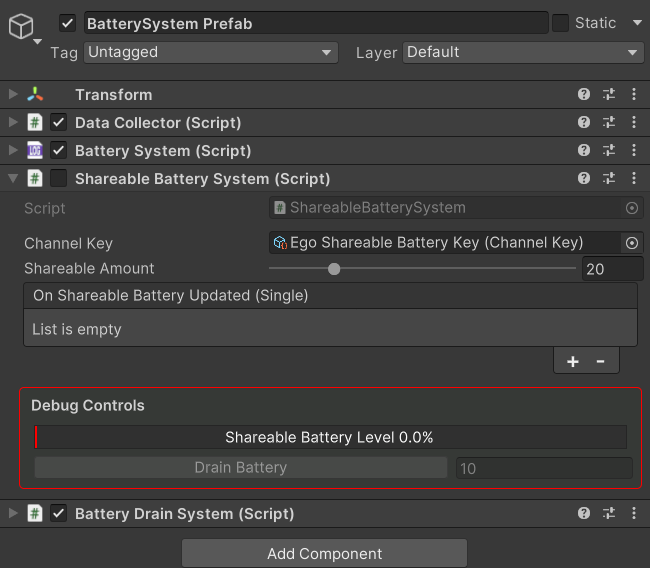This screenshot has height=568, width=650.
Task: Click the Battery Drain System script icon
Action: pyautogui.click(x=35, y=513)
